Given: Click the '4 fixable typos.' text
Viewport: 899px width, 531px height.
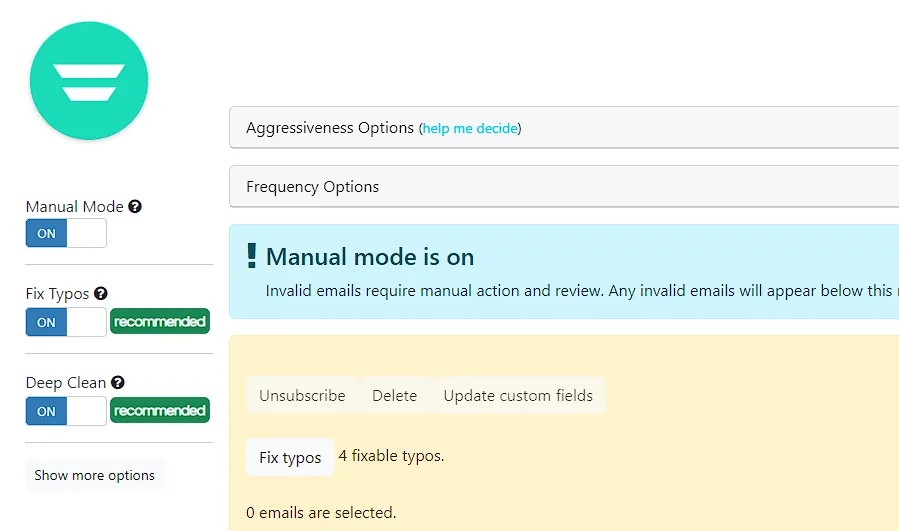Looking at the screenshot, I should point(392,456).
